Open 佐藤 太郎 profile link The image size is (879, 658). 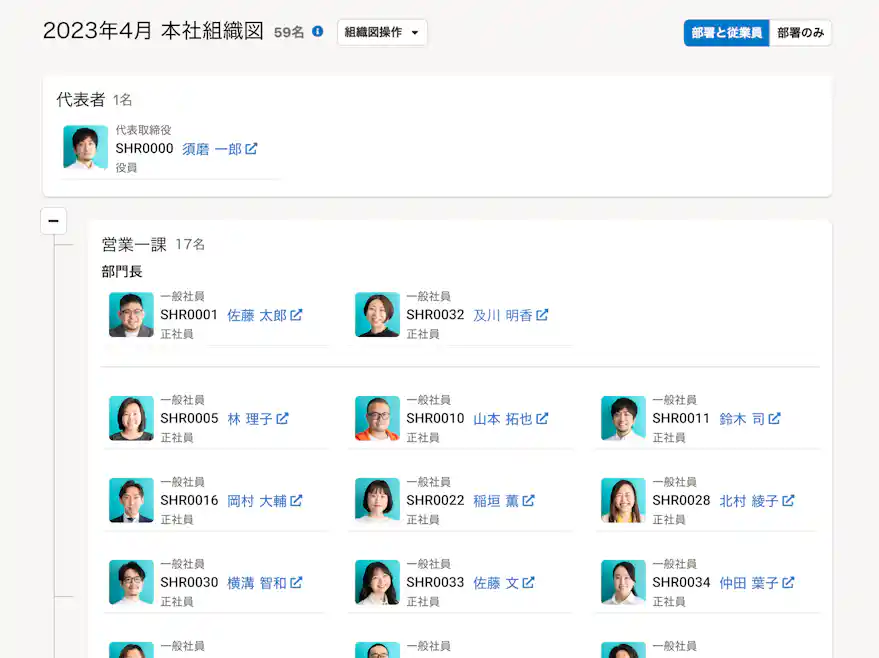click(257, 316)
